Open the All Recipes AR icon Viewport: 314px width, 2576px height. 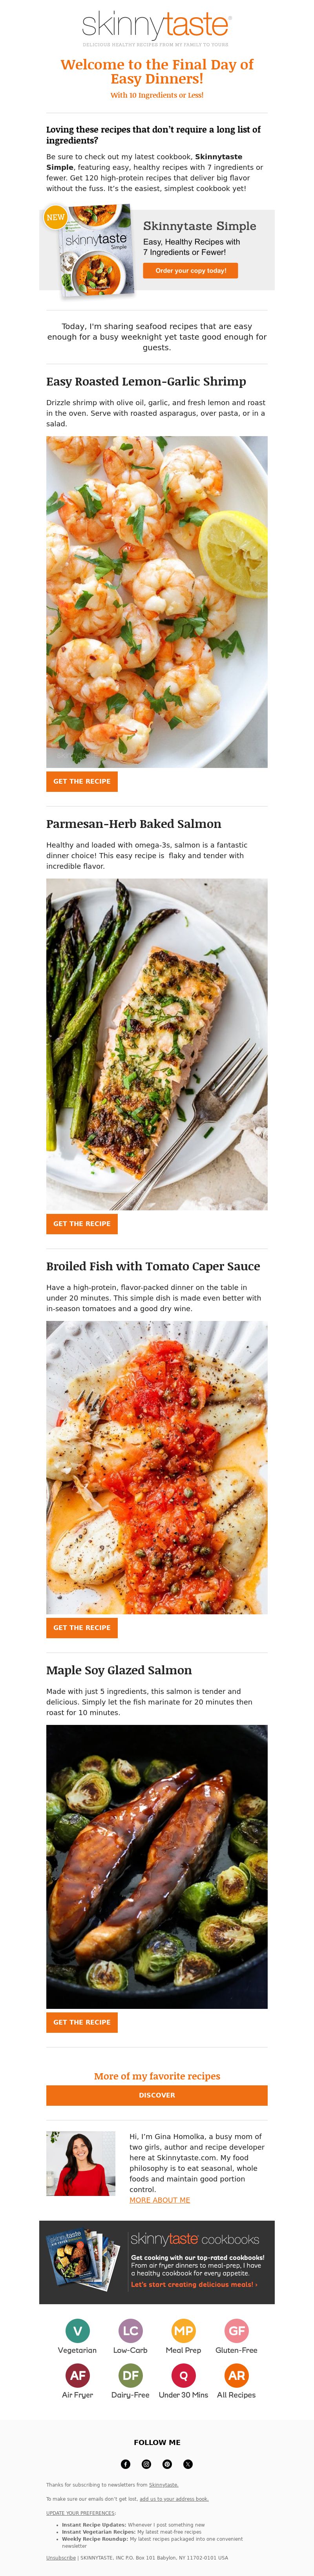pyautogui.click(x=236, y=2375)
